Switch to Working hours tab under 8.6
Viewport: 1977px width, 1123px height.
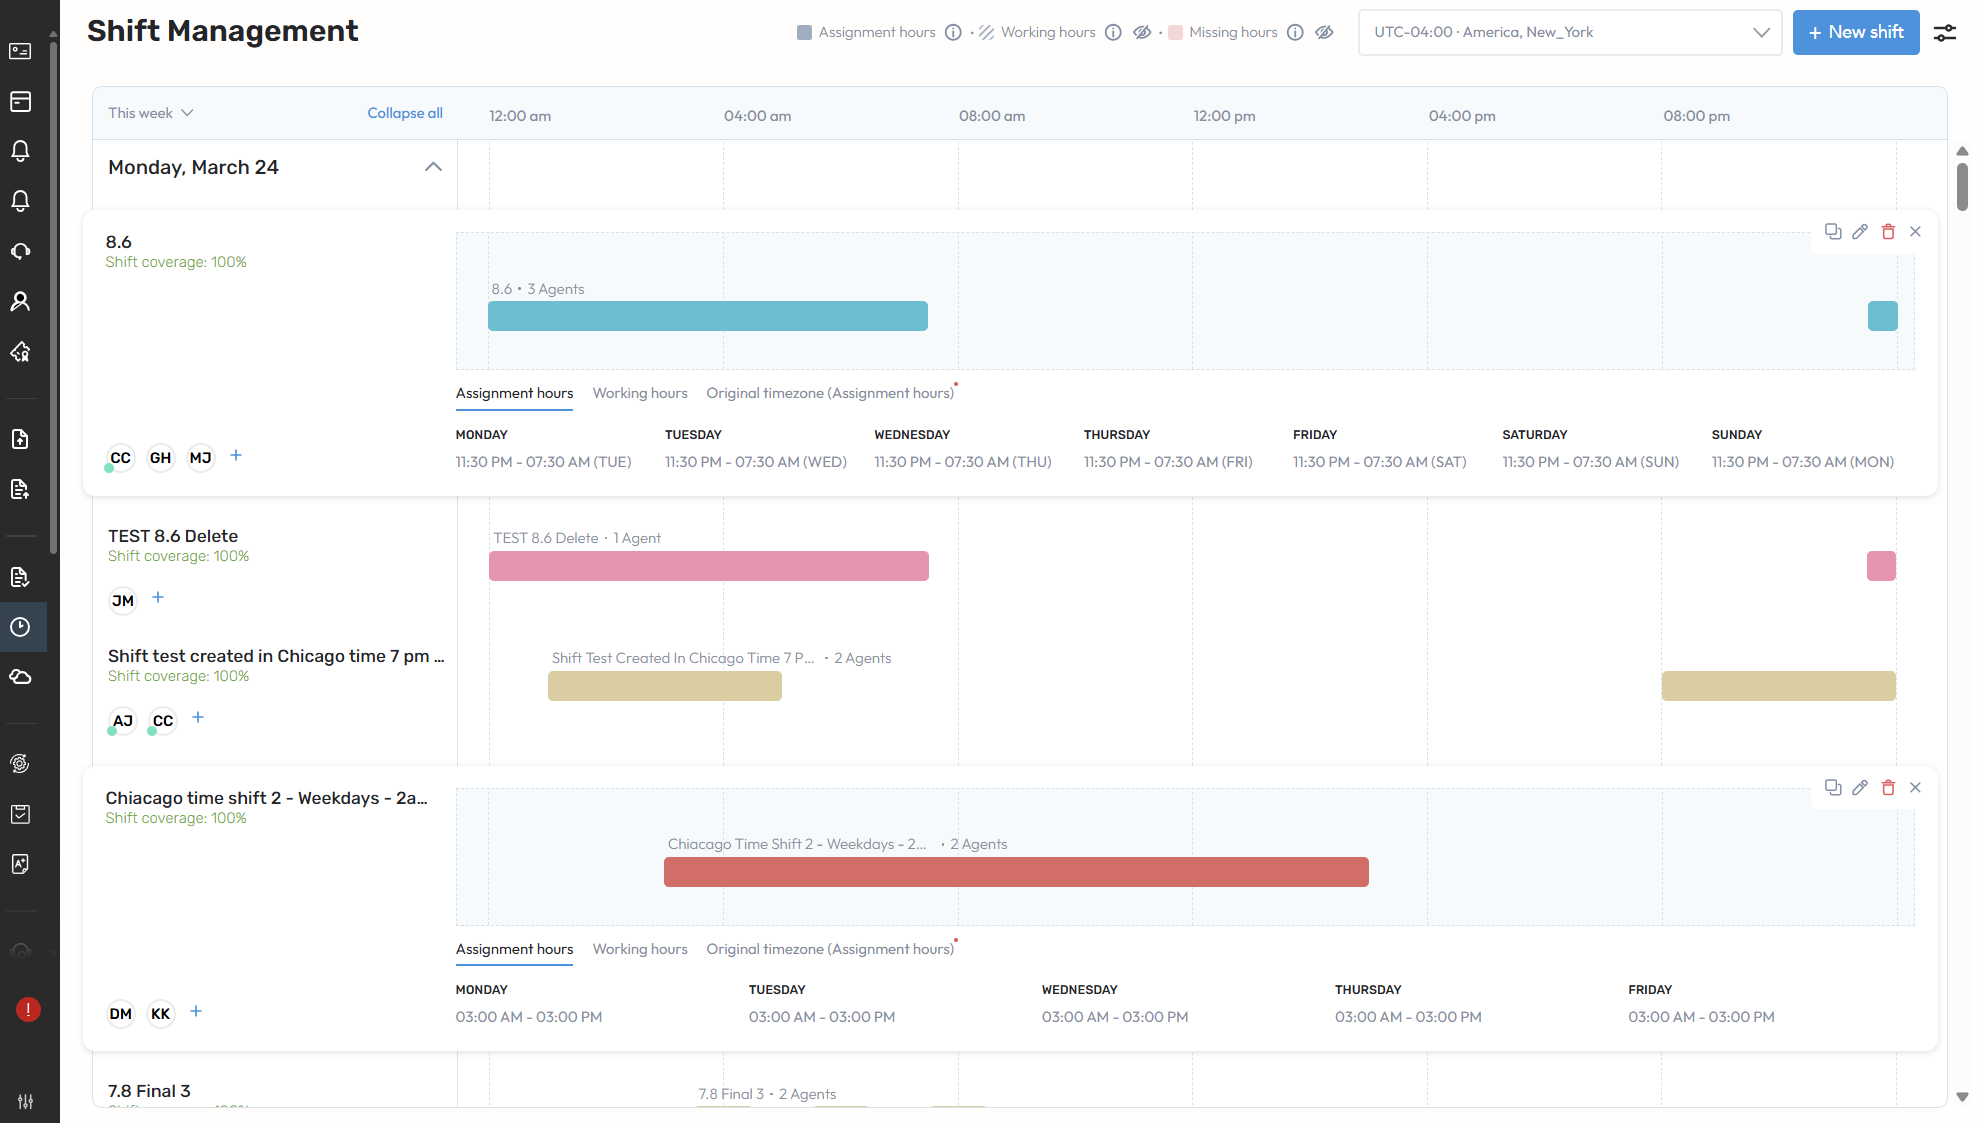(640, 393)
